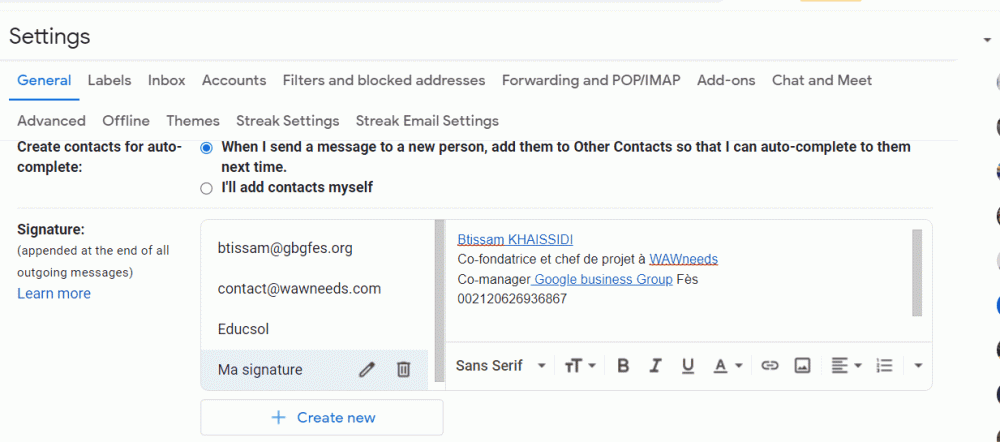1000x442 pixels.
Task: Toggle italic formatting in signature editor
Action: pos(656,366)
